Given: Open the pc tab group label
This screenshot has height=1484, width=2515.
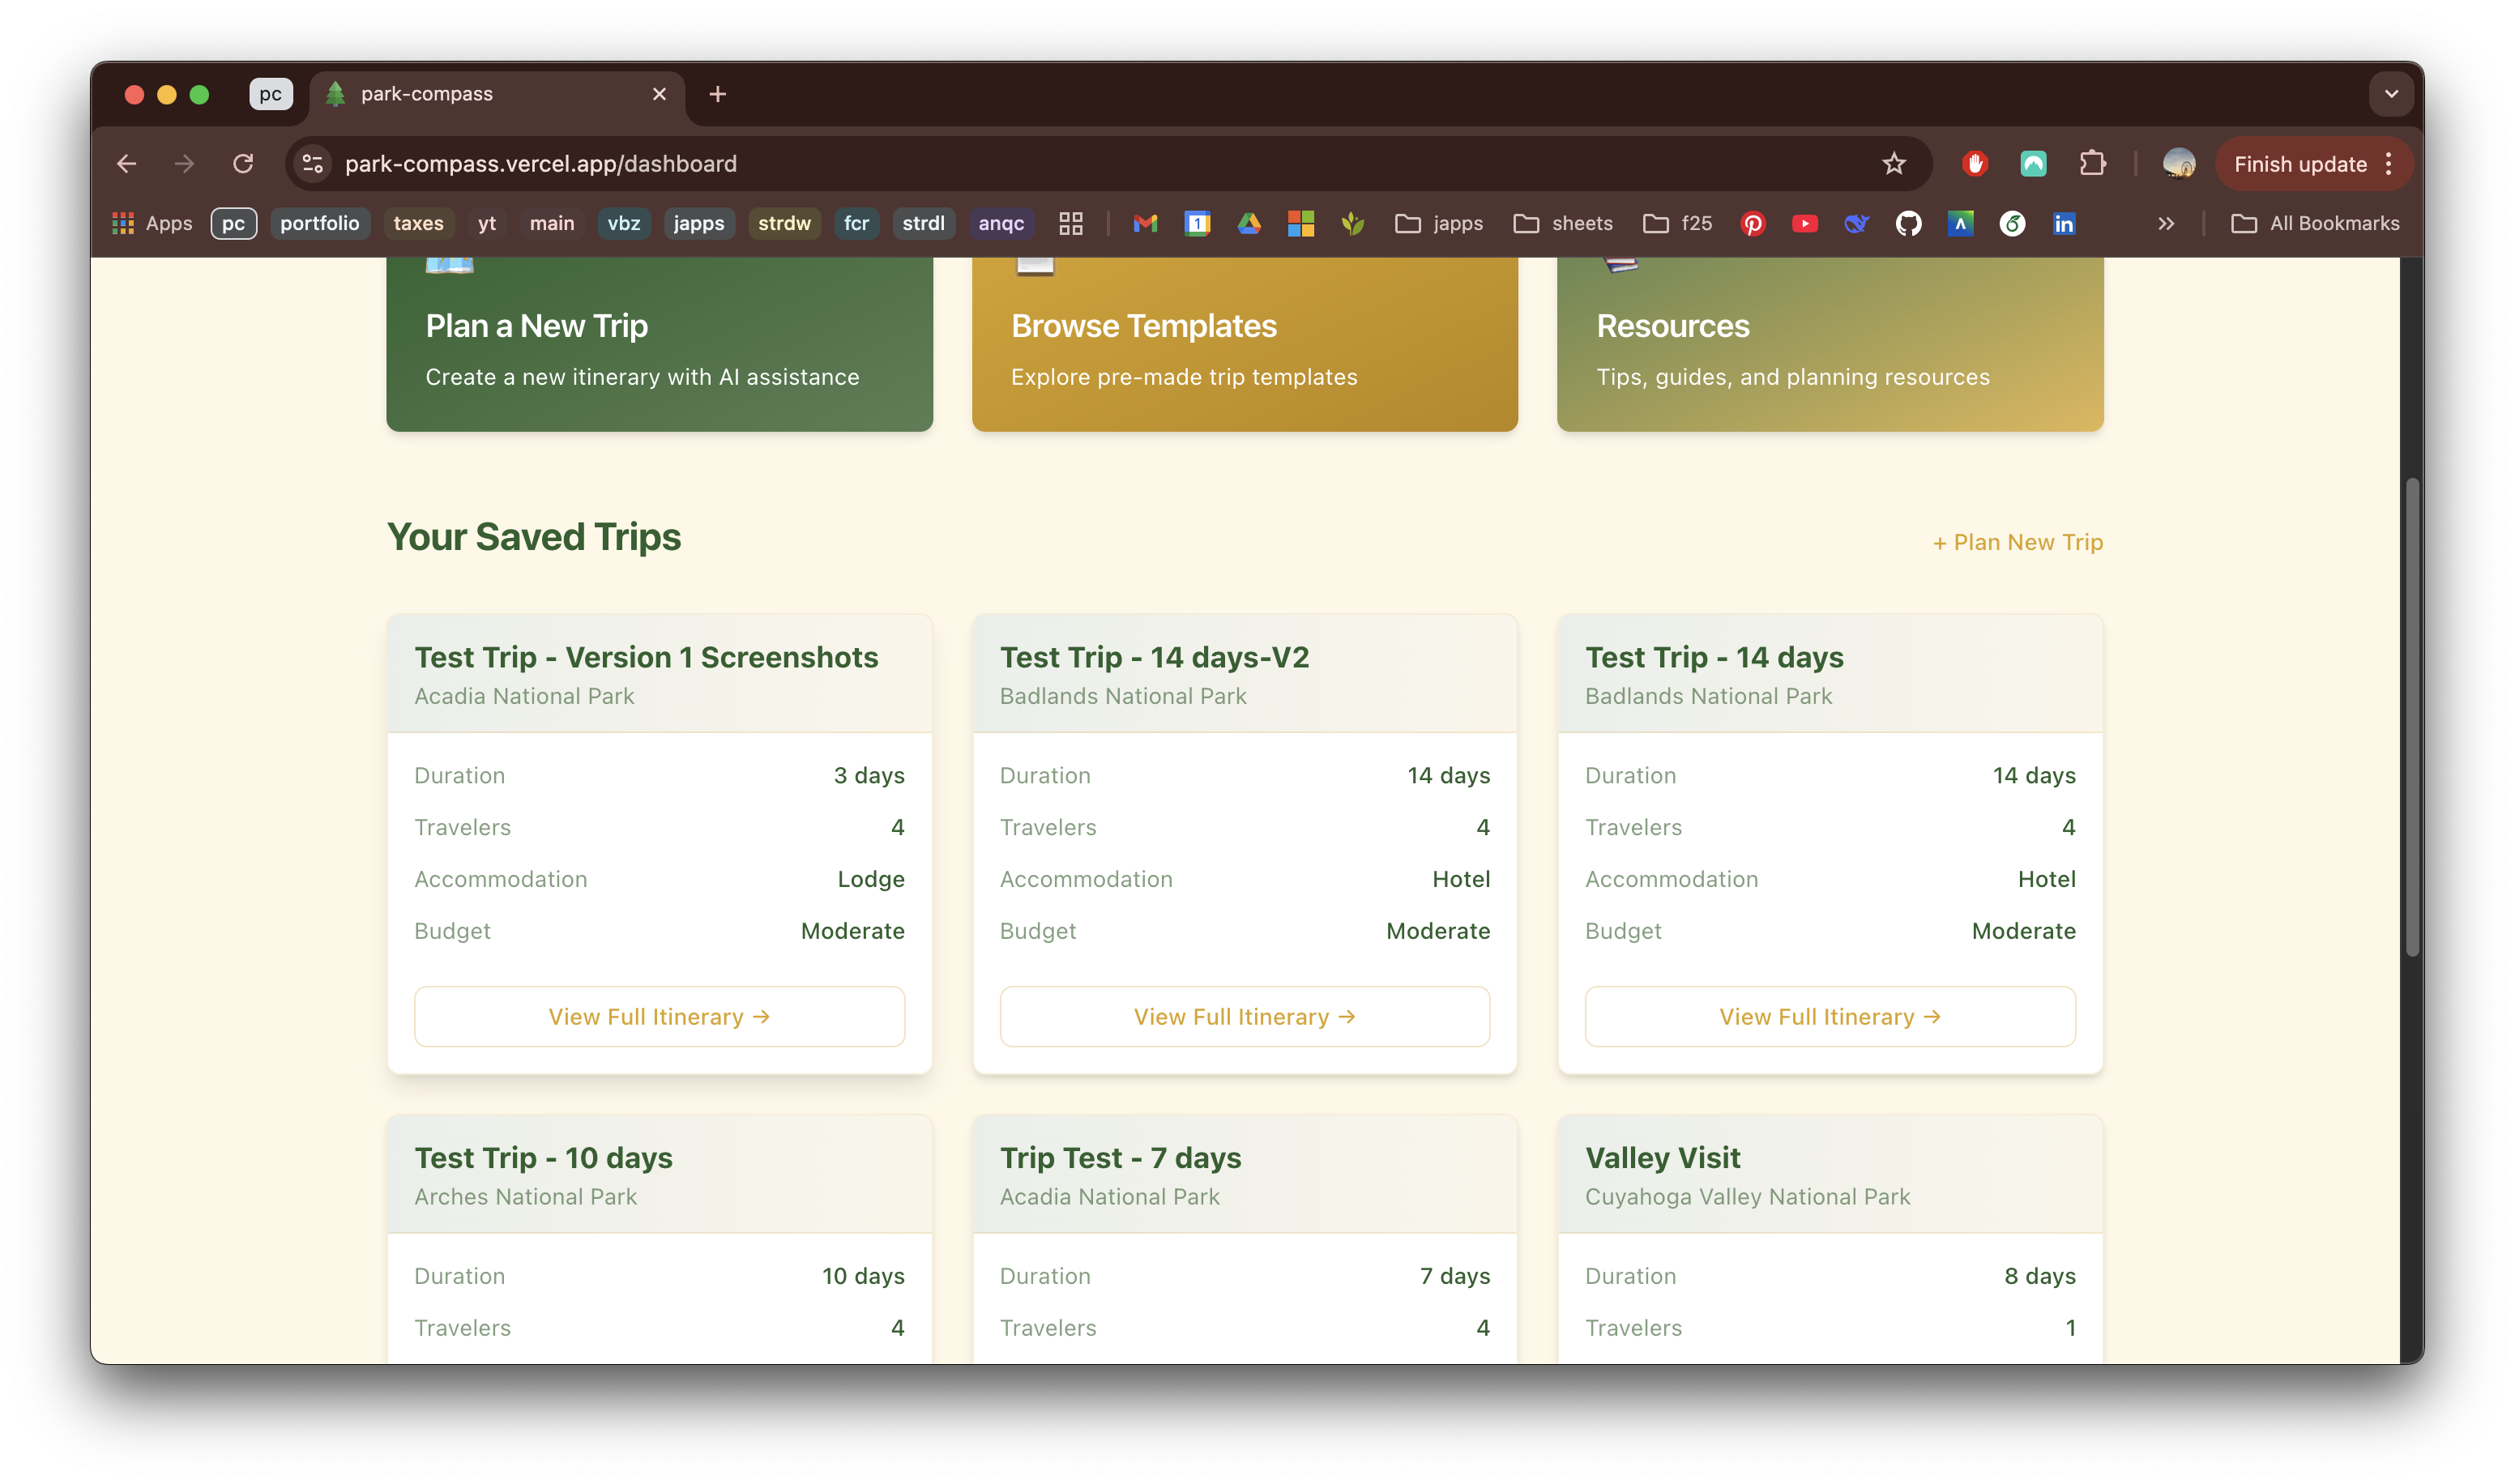Looking at the screenshot, I should (x=271, y=94).
